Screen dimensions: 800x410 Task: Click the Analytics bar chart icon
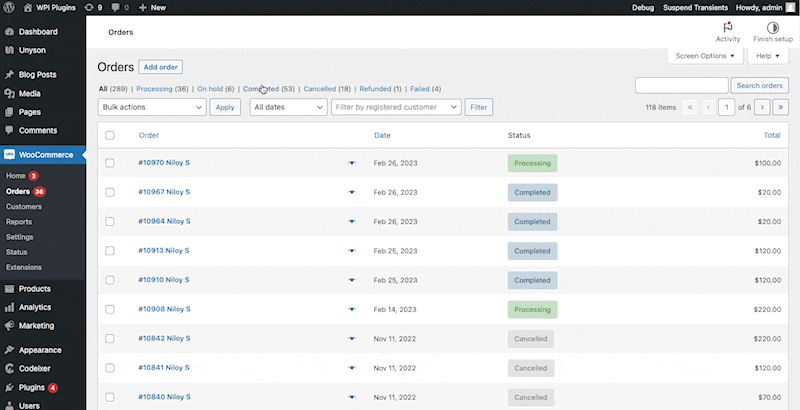(9, 307)
